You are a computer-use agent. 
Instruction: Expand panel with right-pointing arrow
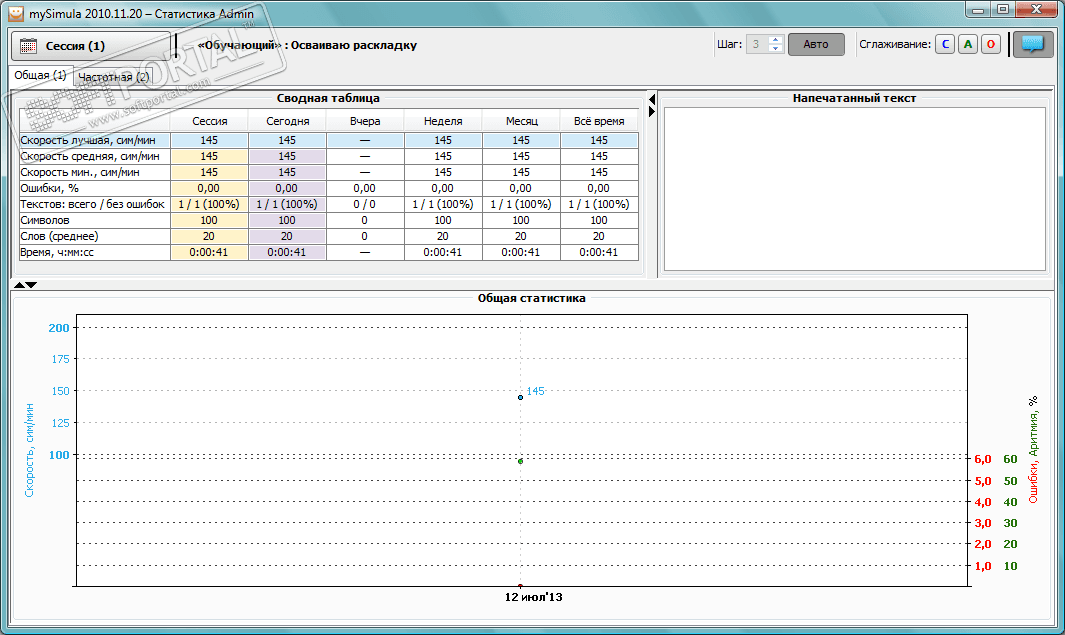652,111
